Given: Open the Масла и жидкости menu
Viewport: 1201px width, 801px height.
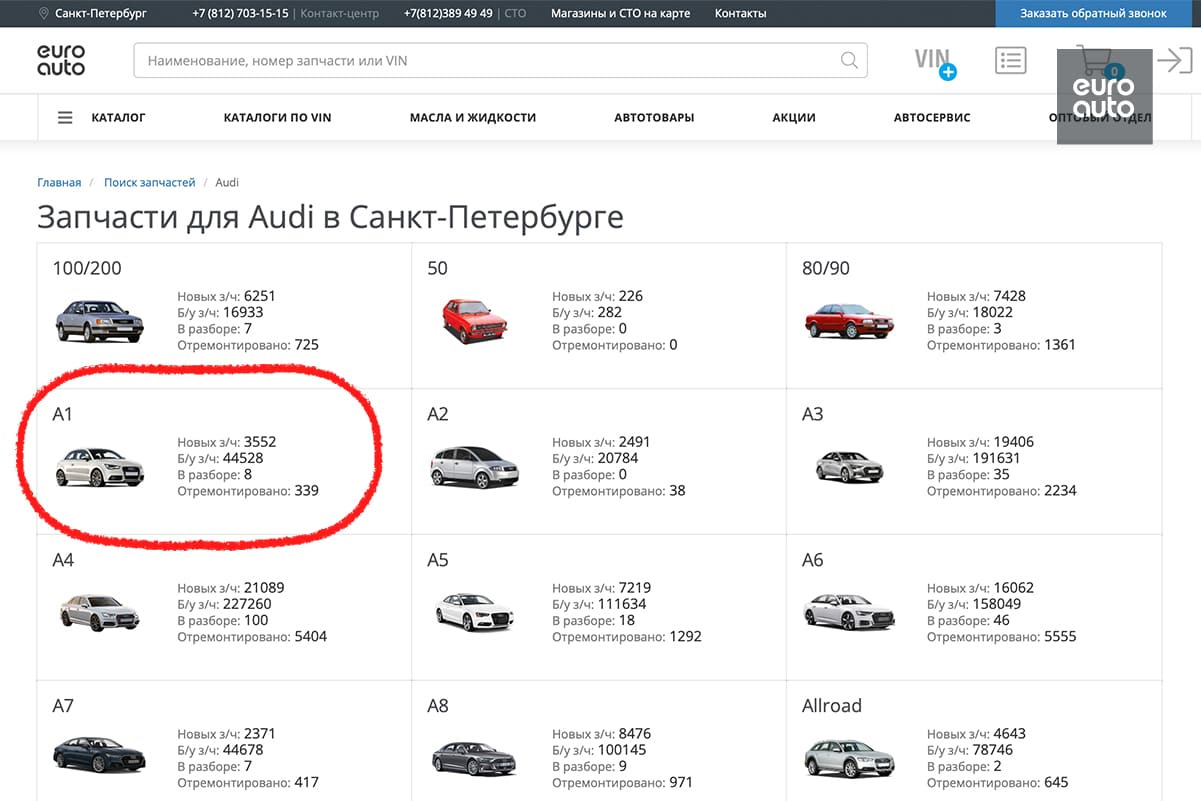Looking at the screenshot, I should [x=472, y=118].
